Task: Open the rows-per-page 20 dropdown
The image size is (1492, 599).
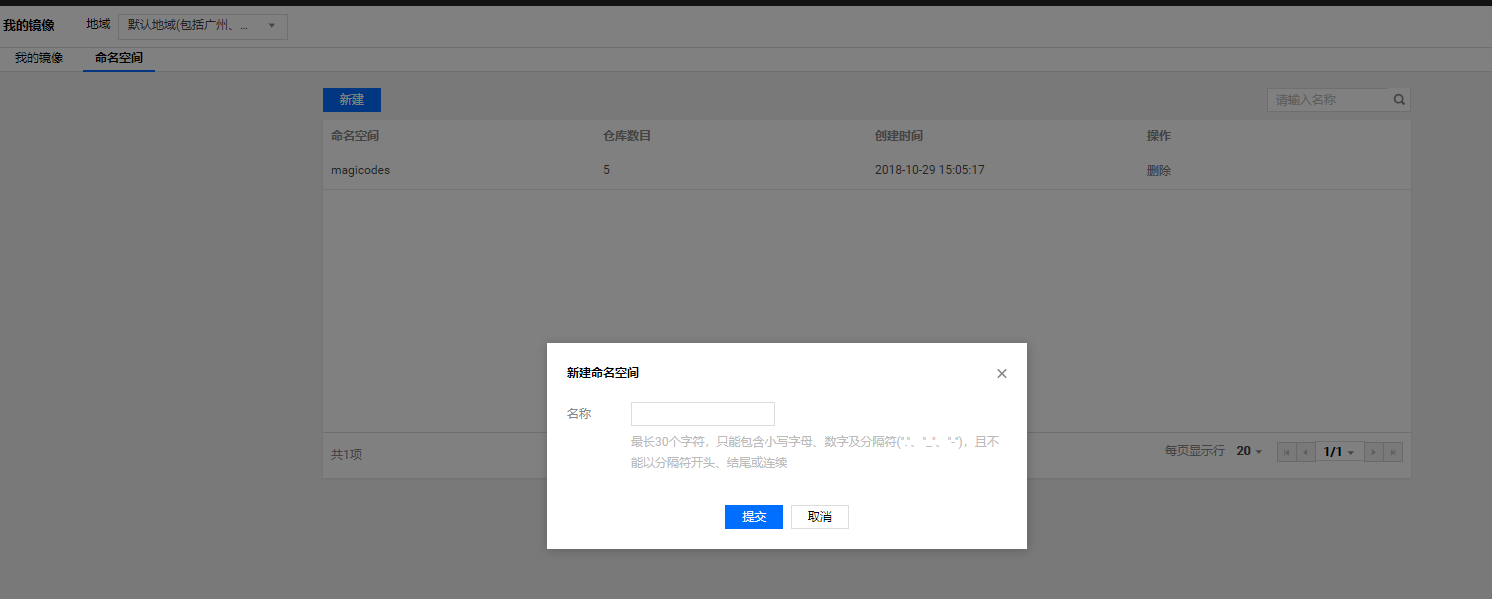Action: [x=1250, y=452]
